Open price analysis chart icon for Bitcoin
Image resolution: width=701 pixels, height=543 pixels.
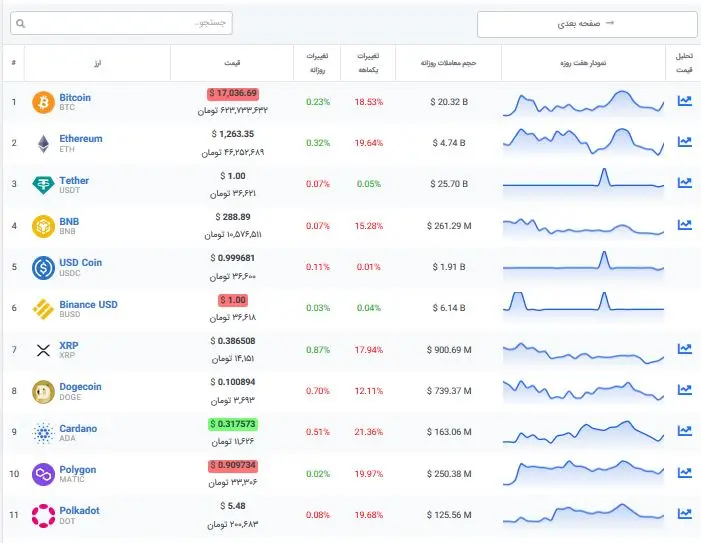[684, 101]
